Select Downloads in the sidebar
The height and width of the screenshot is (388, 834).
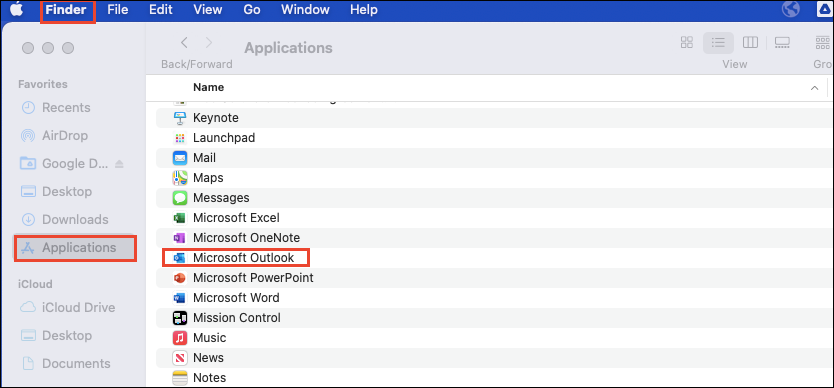(64, 219)
